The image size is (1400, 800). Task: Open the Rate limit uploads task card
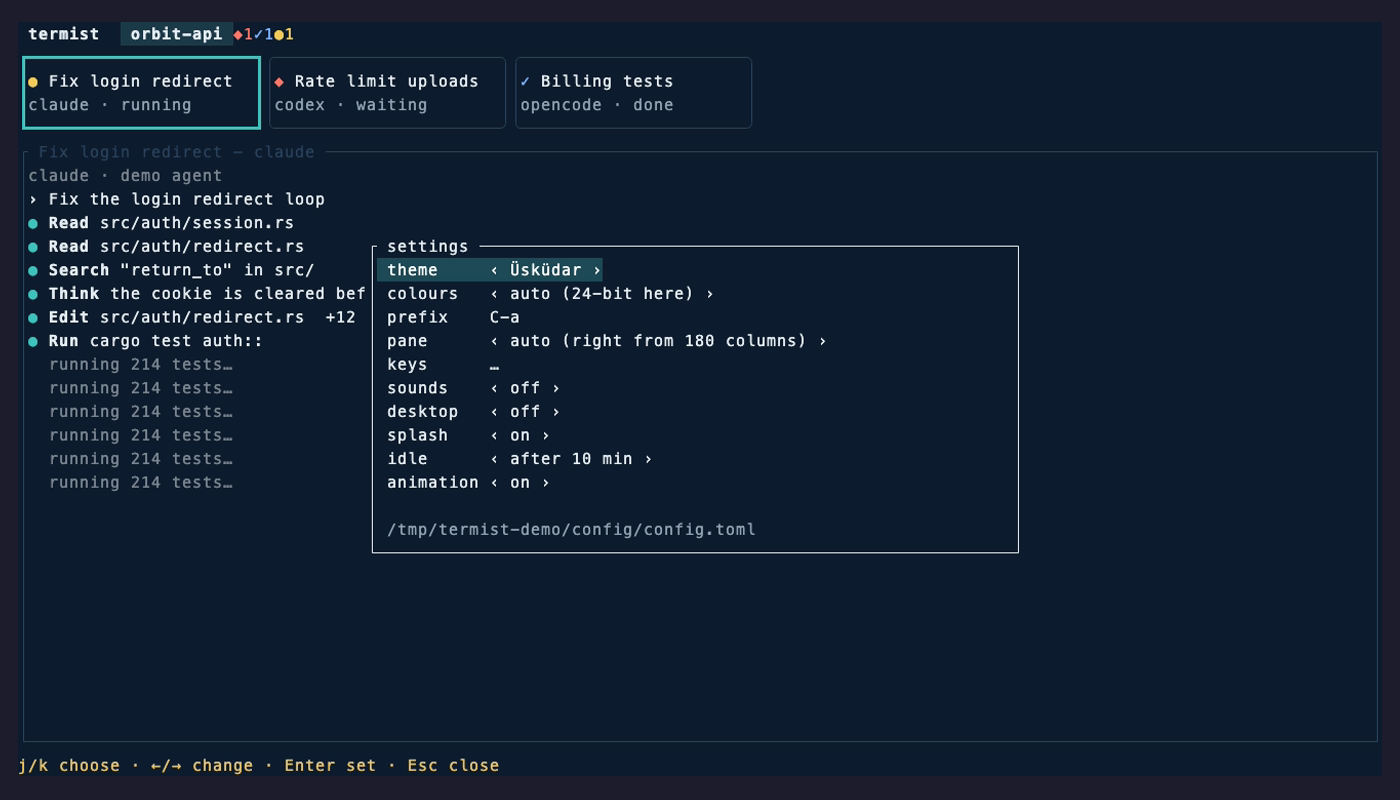click(x=387, y=93)
